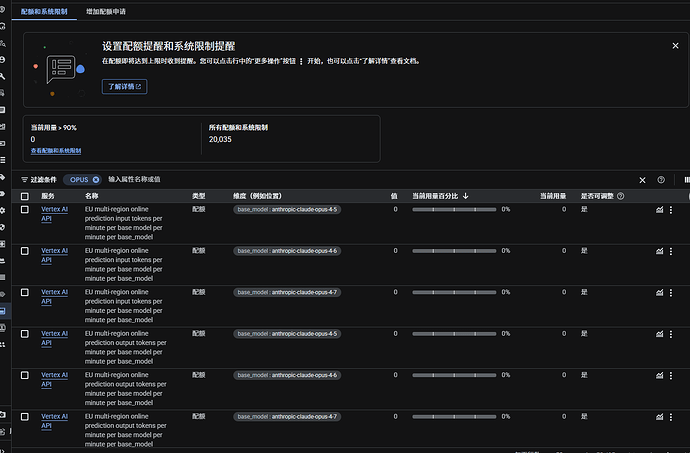The width and height of the screenshot is (690, 453).
Task: Open Vertex AI API link in input opus-4-5 row
Action: click(x=54, y=214)
